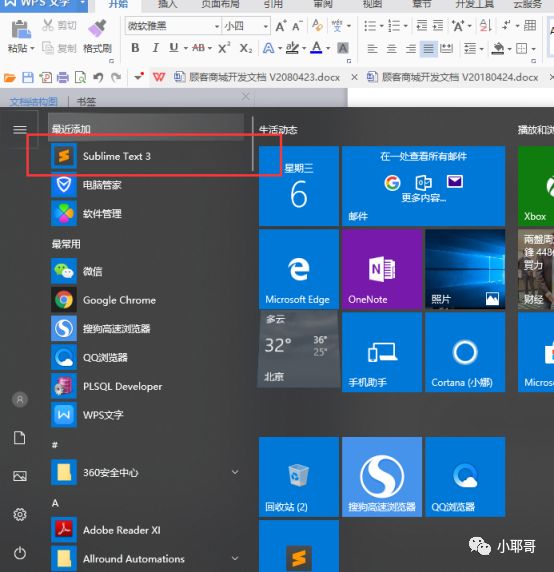Switch to the 开始 ribbon tab

[x=118, y=4]
